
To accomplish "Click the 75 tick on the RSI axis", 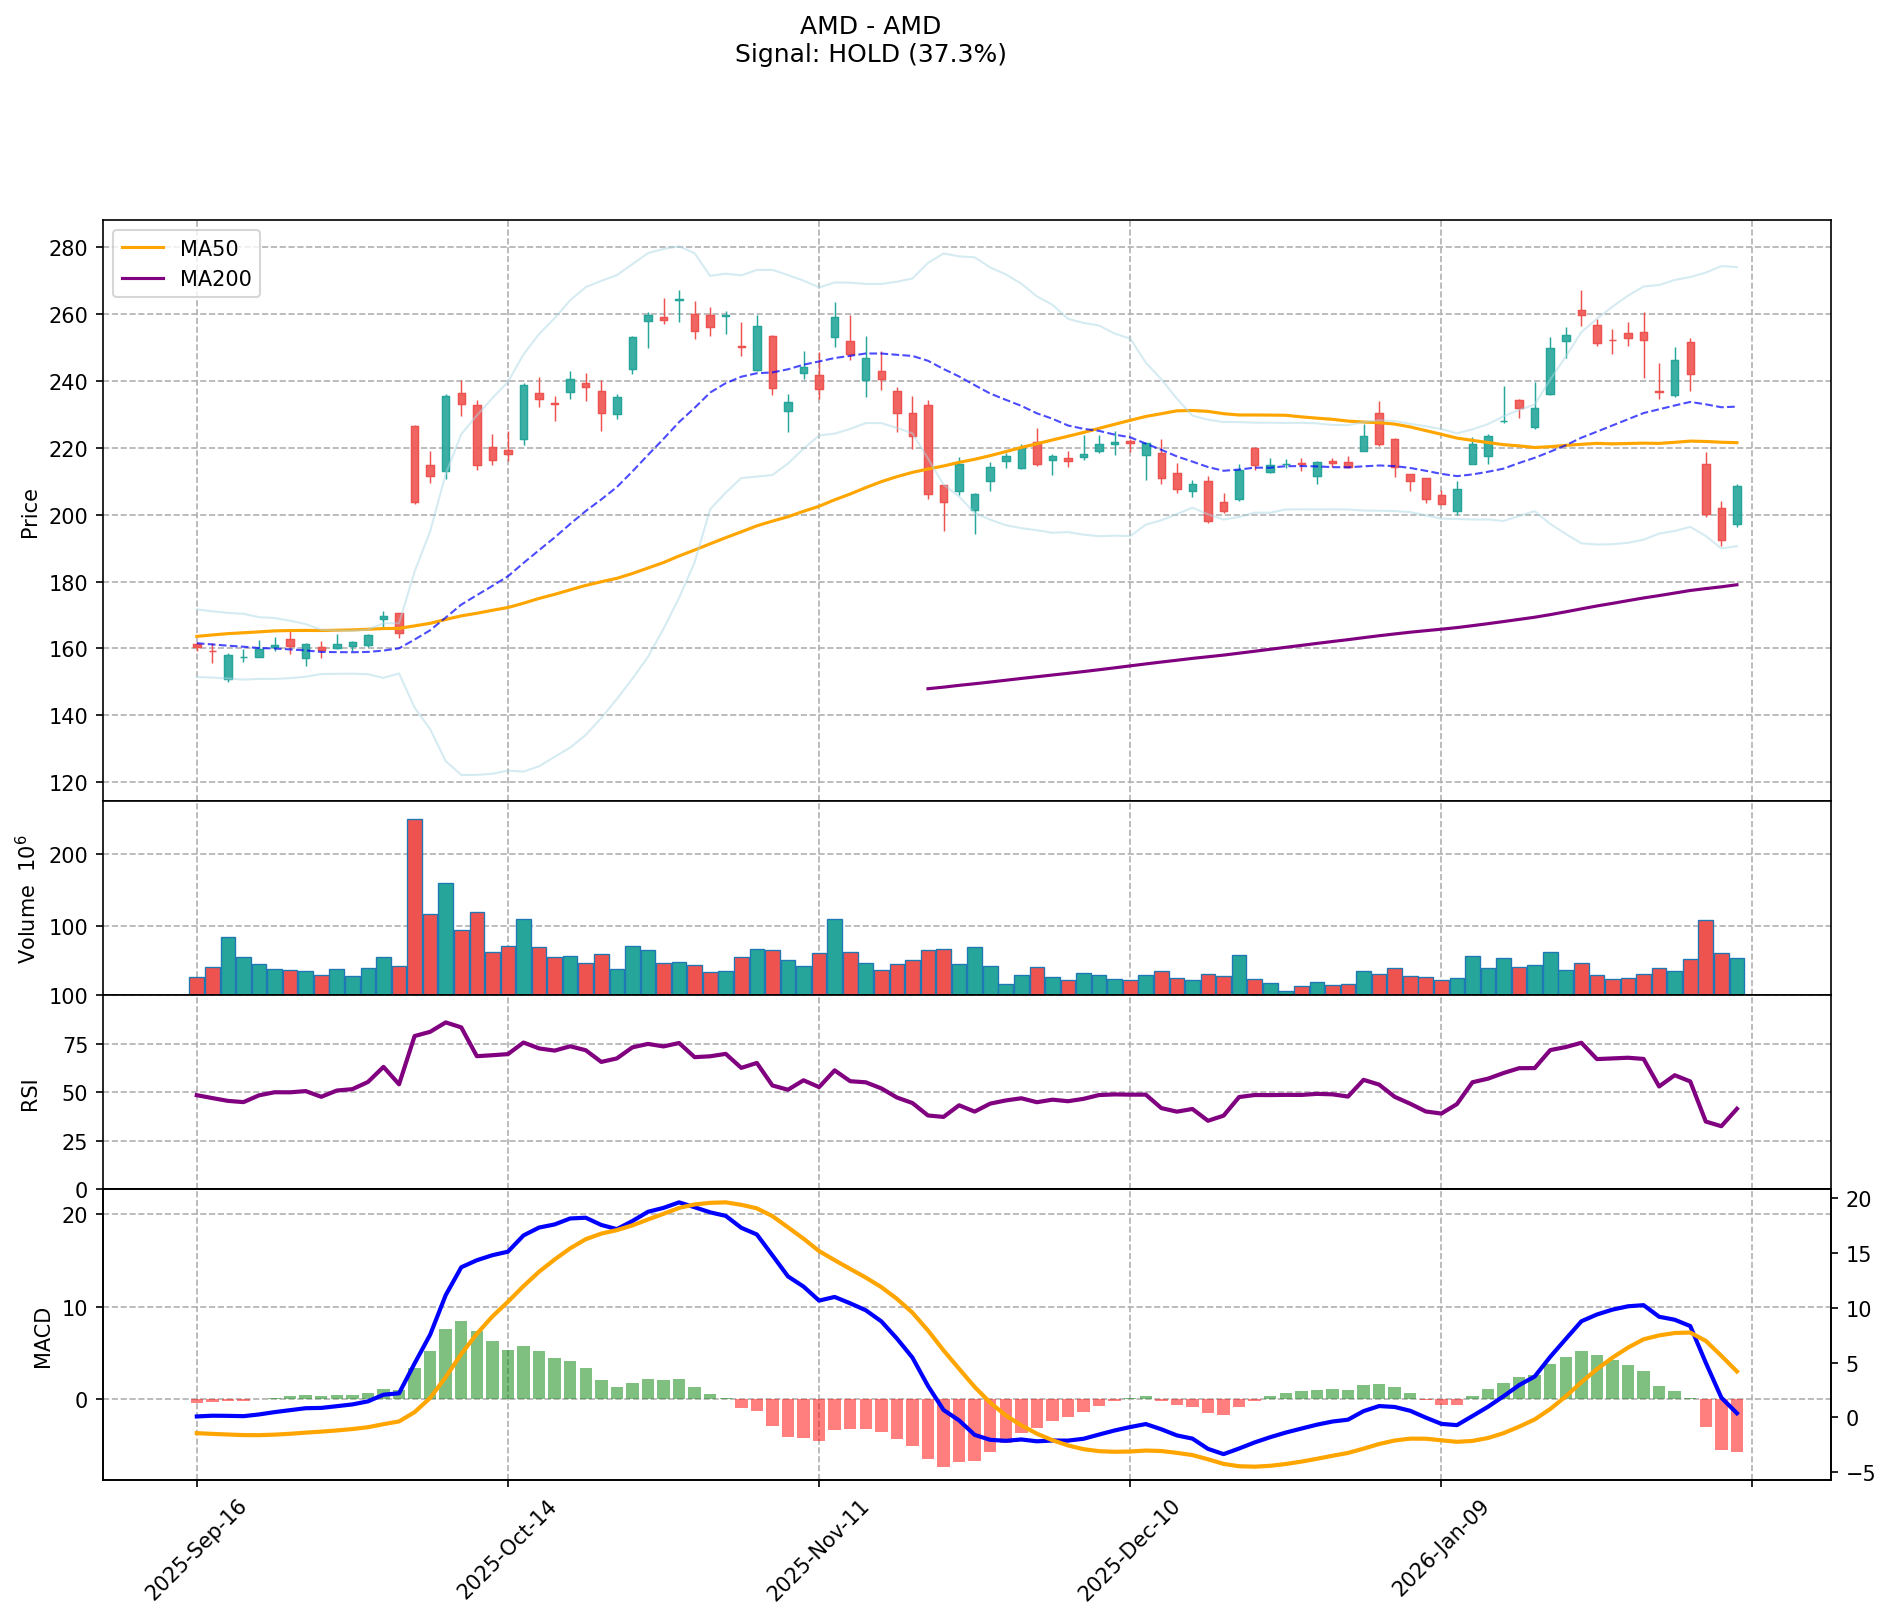I will (x=78, y=1045).
